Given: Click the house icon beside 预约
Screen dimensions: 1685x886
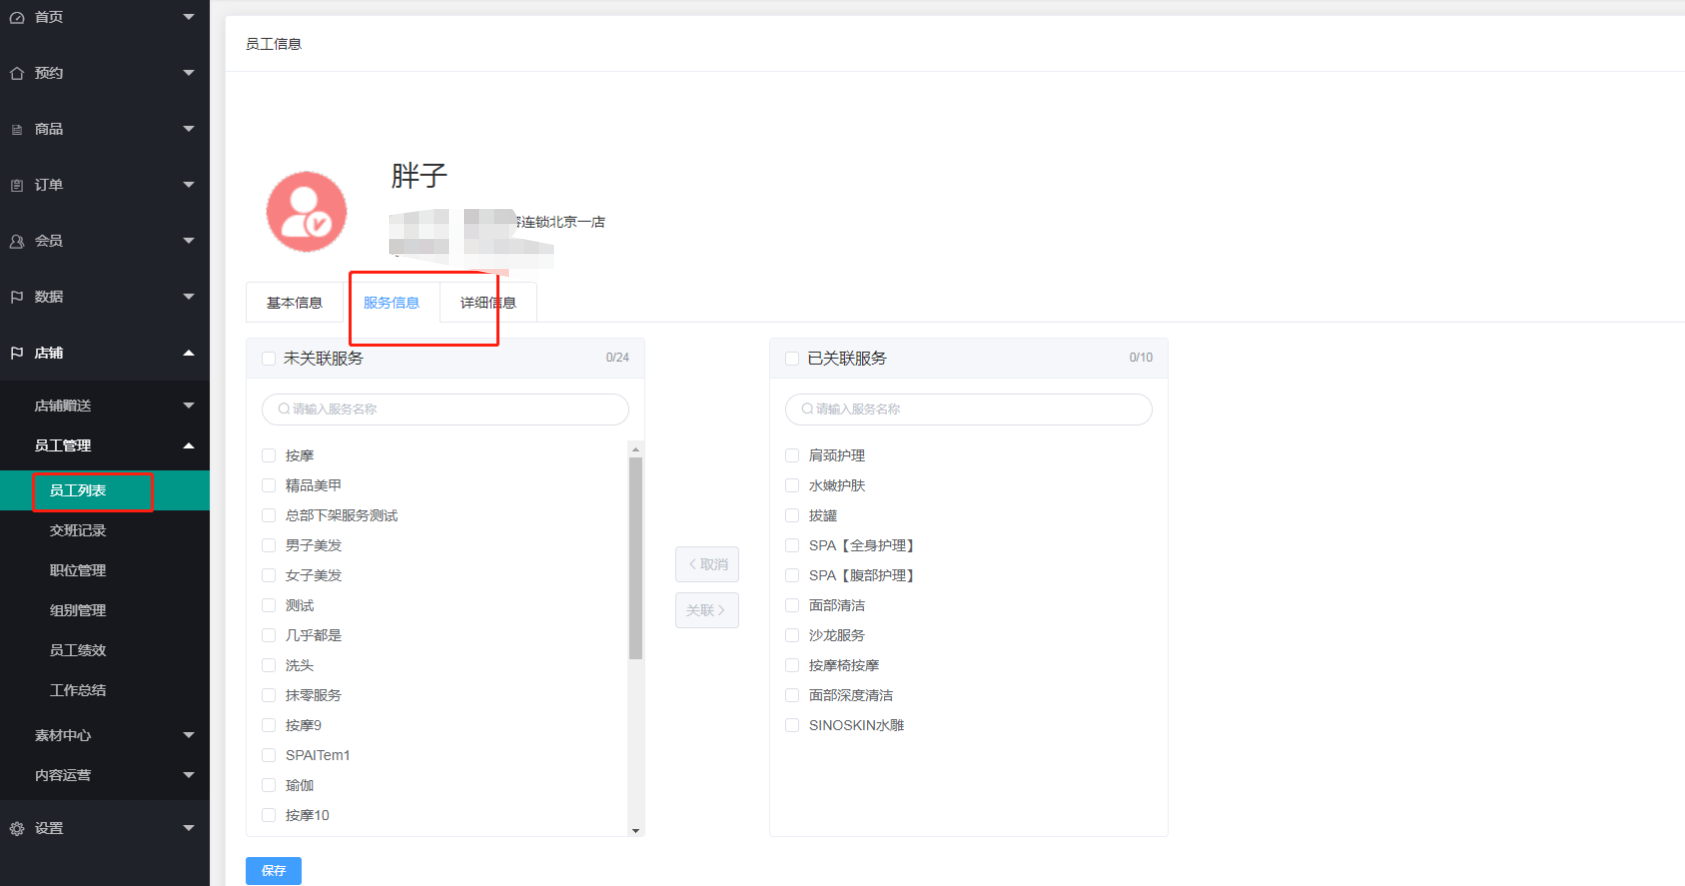Looking at the screenshot, I should coord(17,73).
